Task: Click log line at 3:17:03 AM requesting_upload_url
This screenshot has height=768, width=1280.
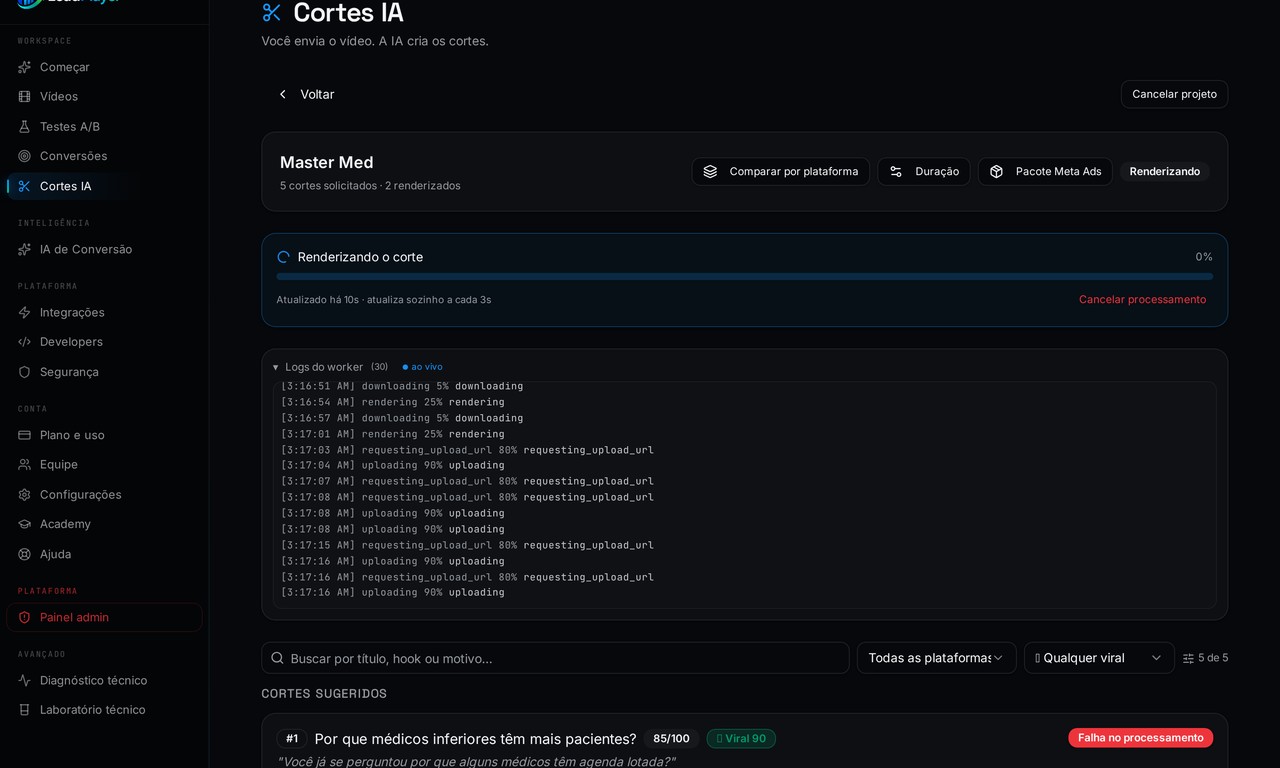Action: [x=467, y=450]
